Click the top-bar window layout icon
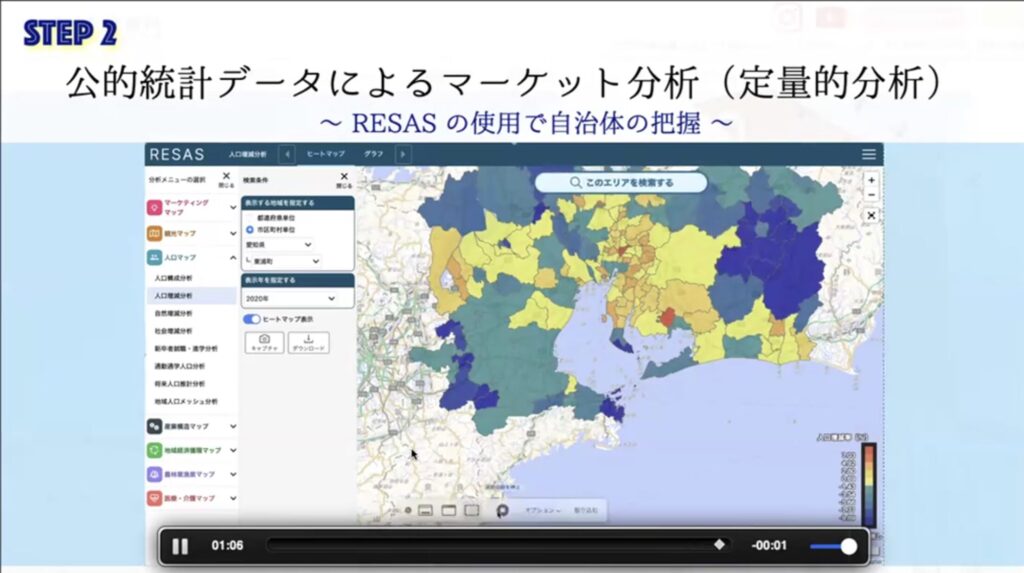 (449, 510)
